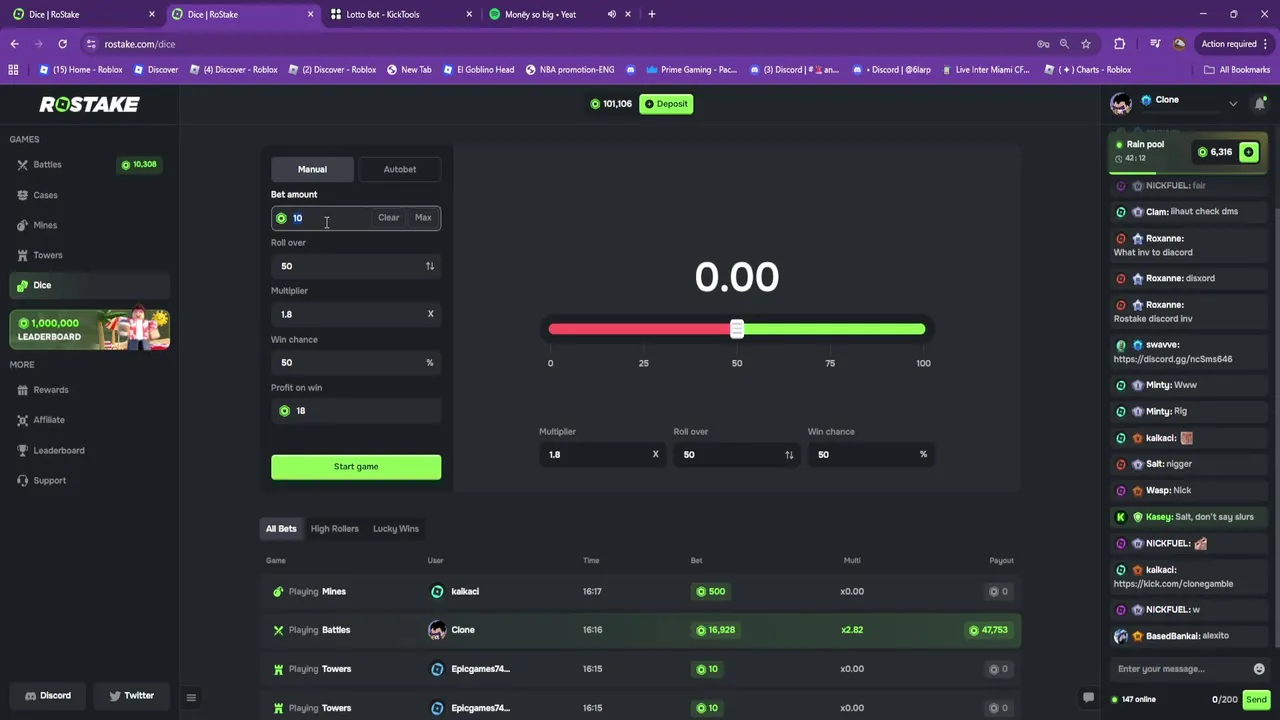Open Home - Roblox bookmark
This screenshot has width=1280, height=720.
pyautogui.click(x=80, y=70)
